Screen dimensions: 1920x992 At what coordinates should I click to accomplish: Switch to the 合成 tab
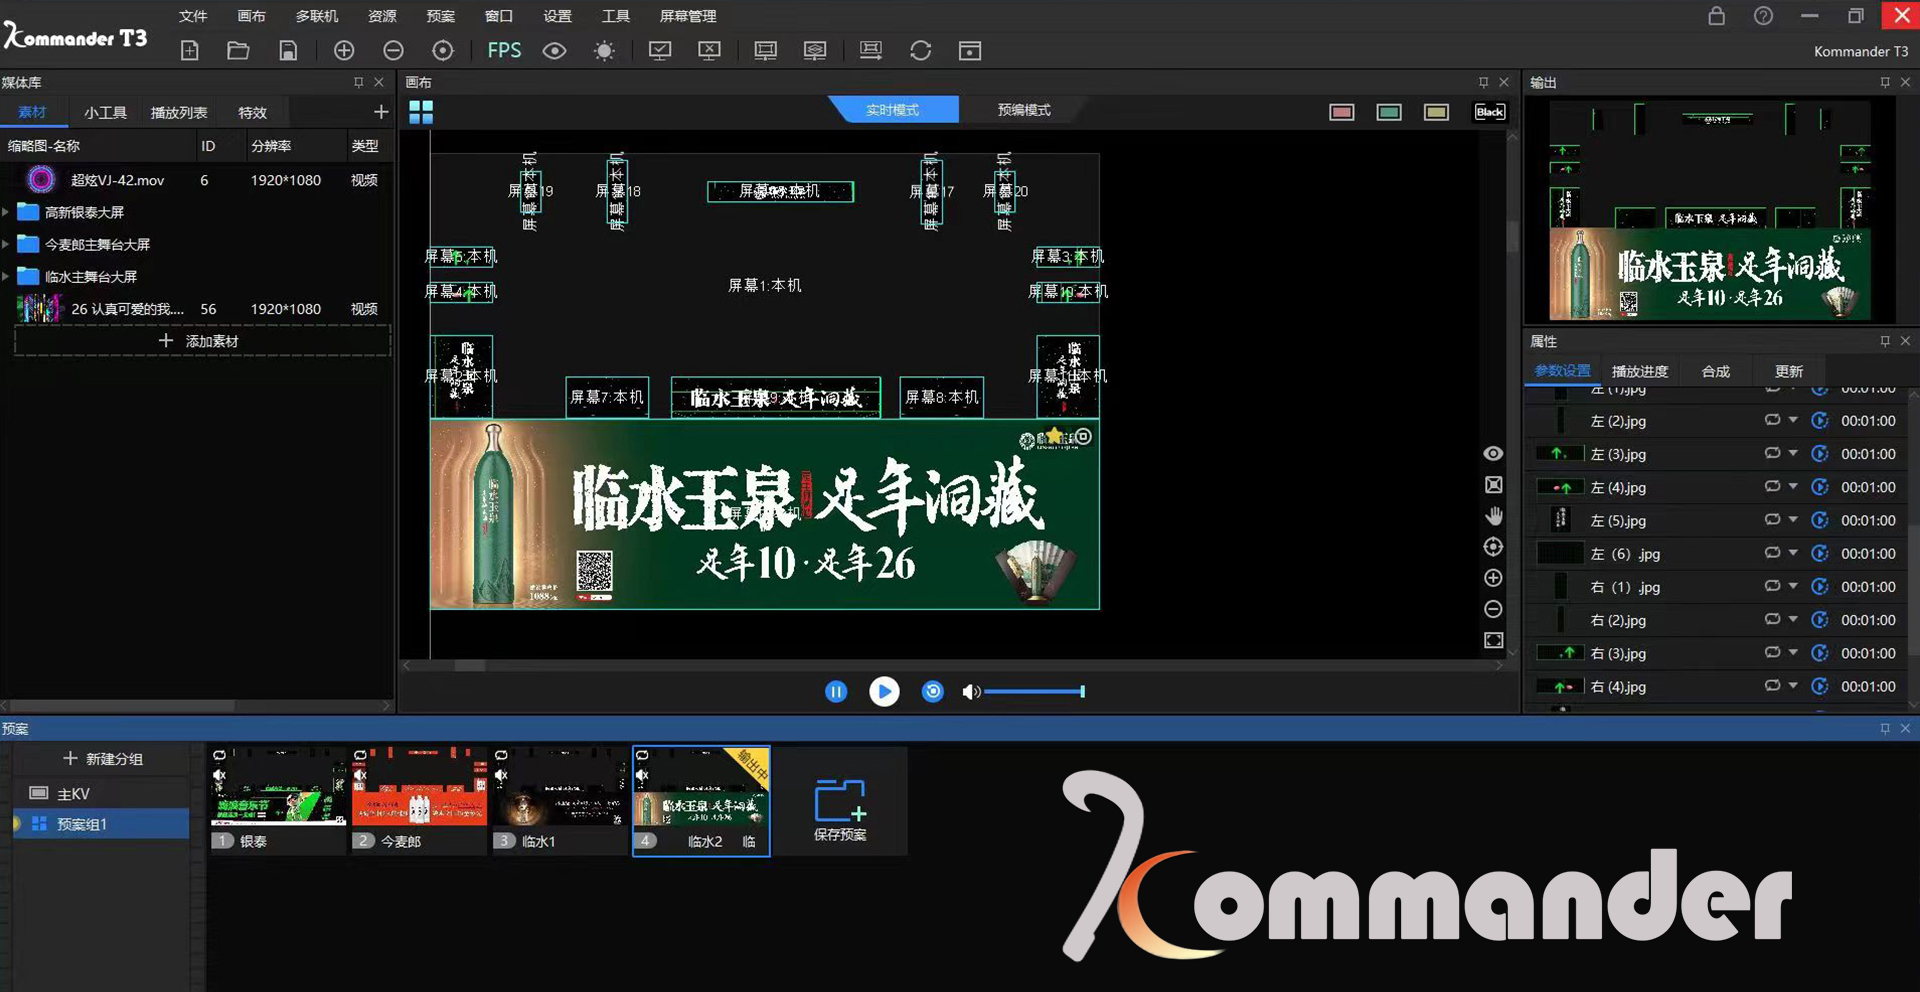click(x=1715, y=371)
